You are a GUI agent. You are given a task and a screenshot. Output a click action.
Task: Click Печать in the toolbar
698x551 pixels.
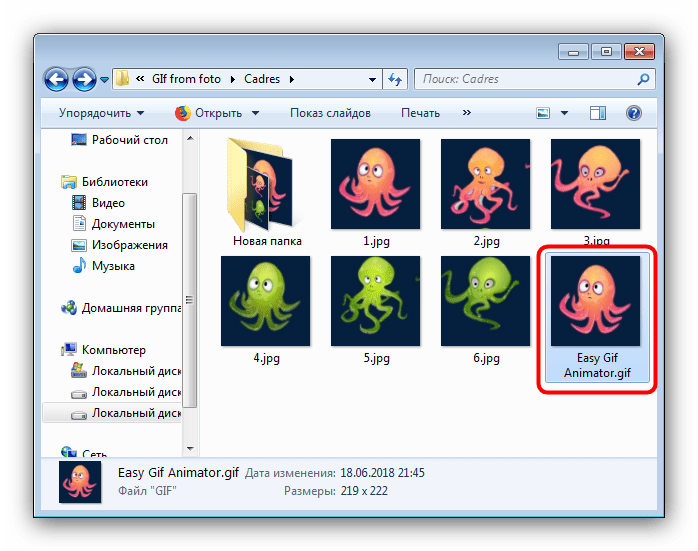420,113
